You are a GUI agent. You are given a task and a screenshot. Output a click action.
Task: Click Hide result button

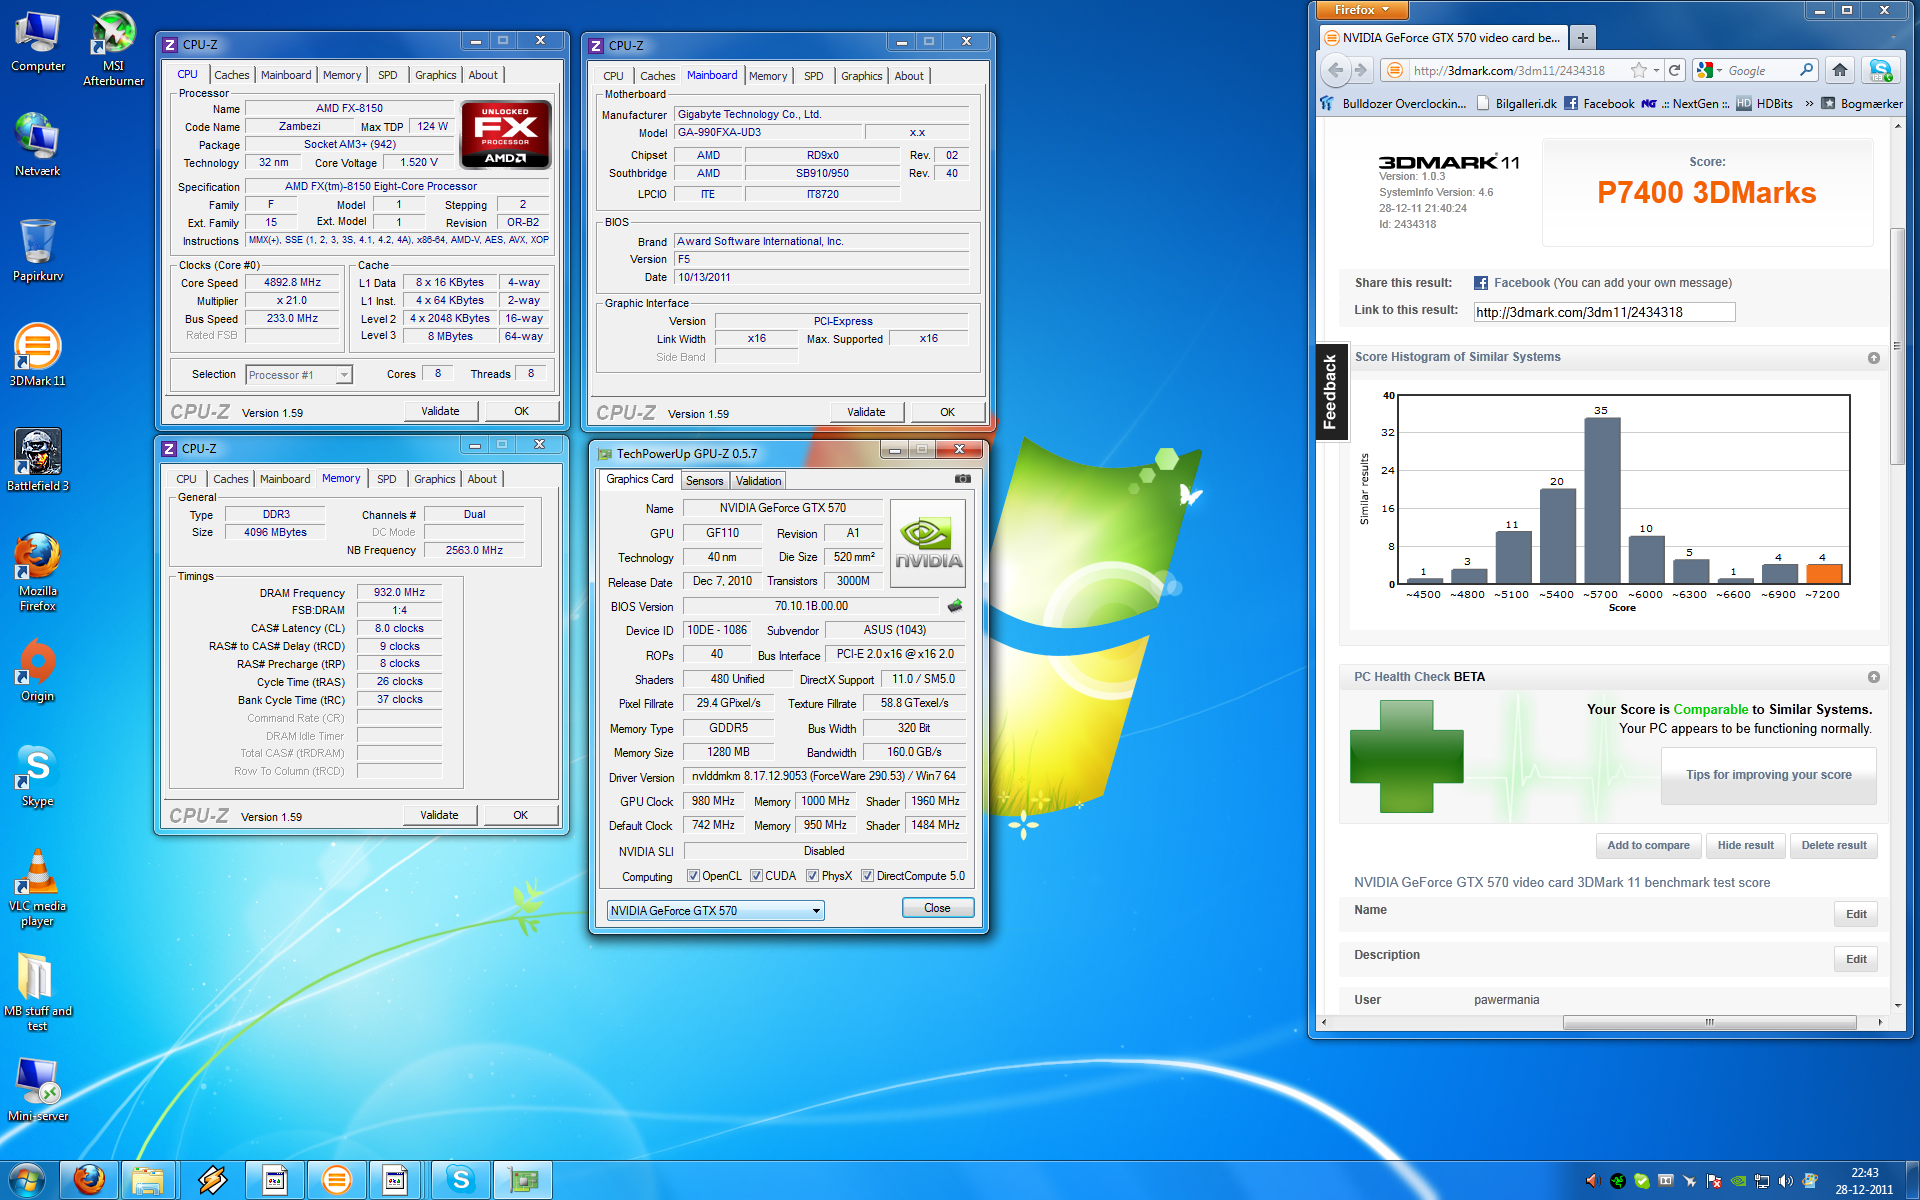point(1745,845)
